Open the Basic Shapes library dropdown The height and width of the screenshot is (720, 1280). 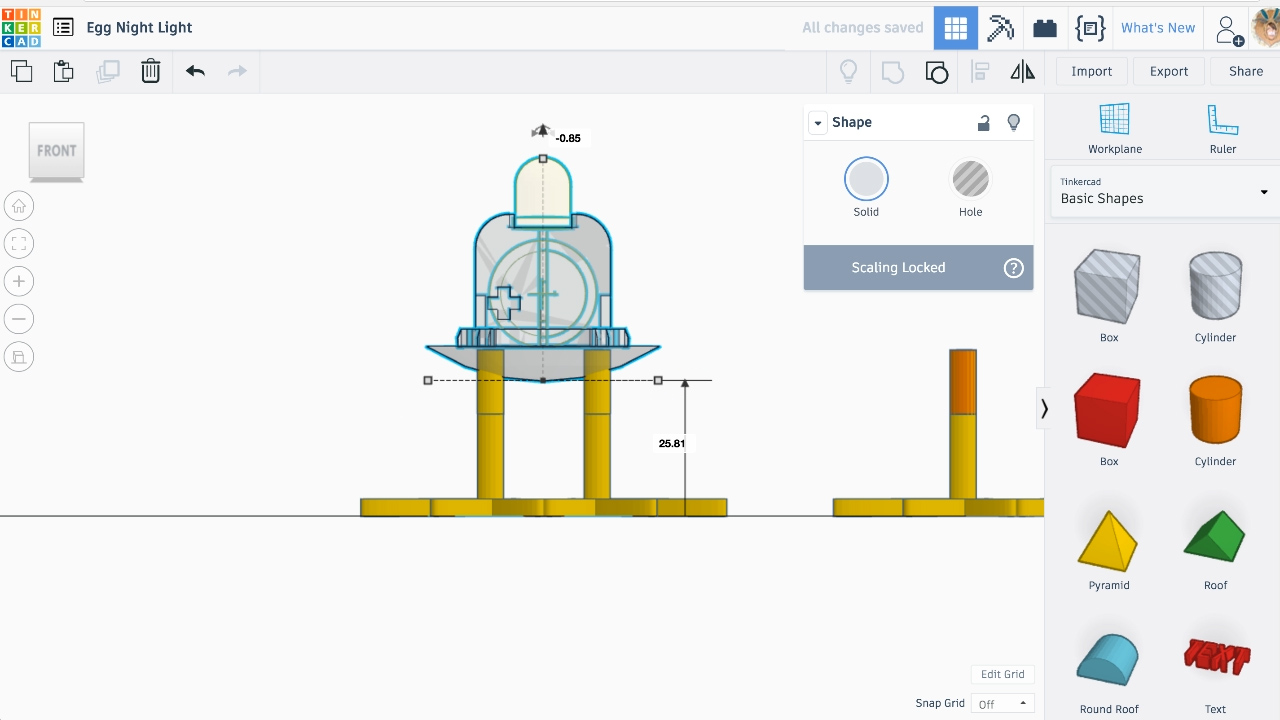pos(1163,191)
